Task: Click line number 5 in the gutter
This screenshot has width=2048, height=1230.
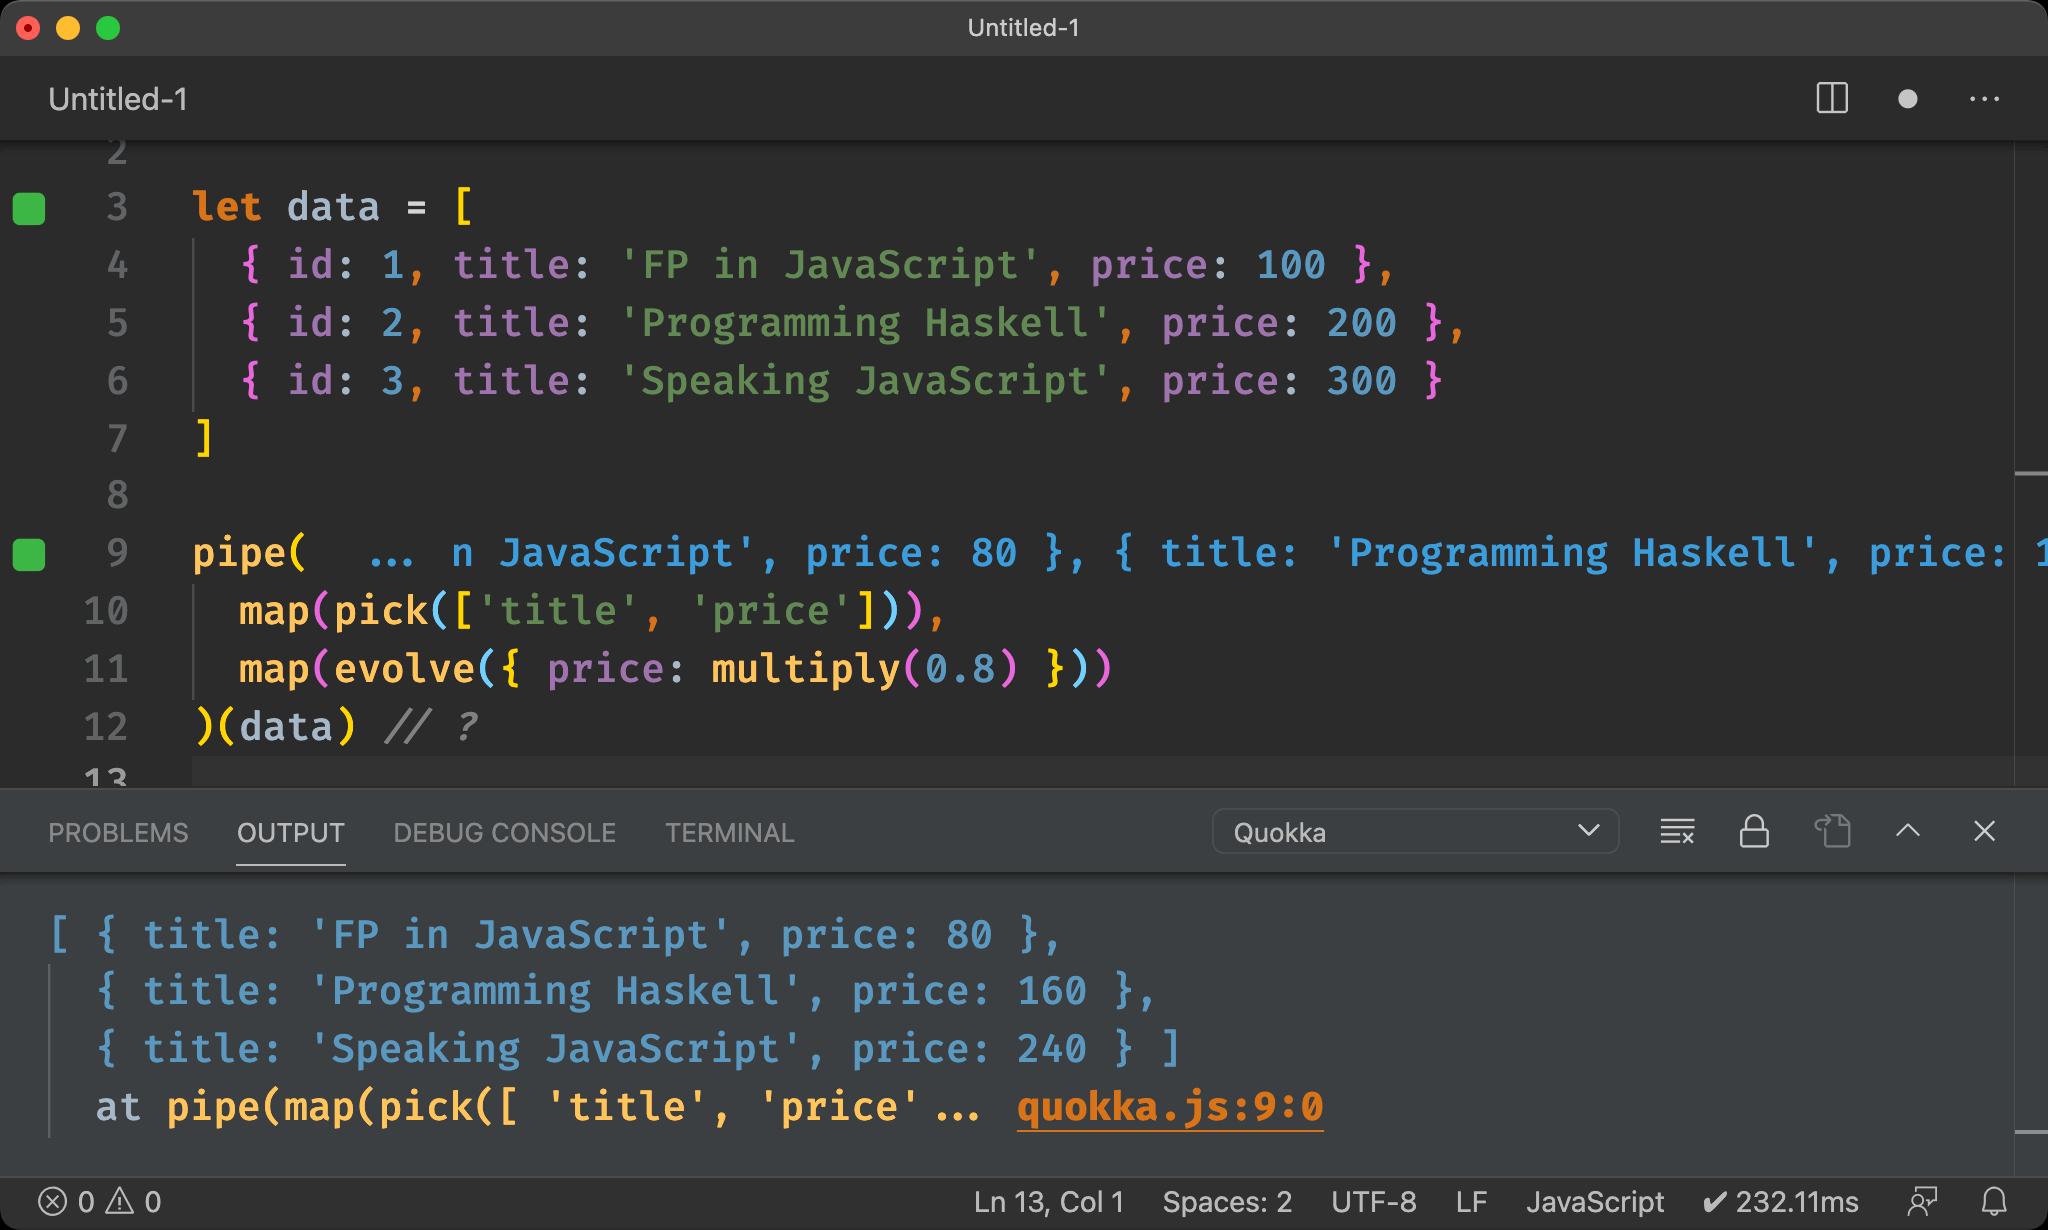Action: pos(118,323)
